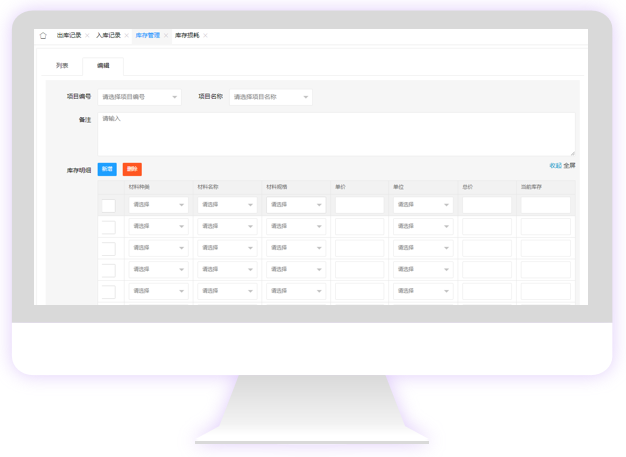626x457 pixels.
Task: Click the home icon in tab bar
Action: click(43, 35)
